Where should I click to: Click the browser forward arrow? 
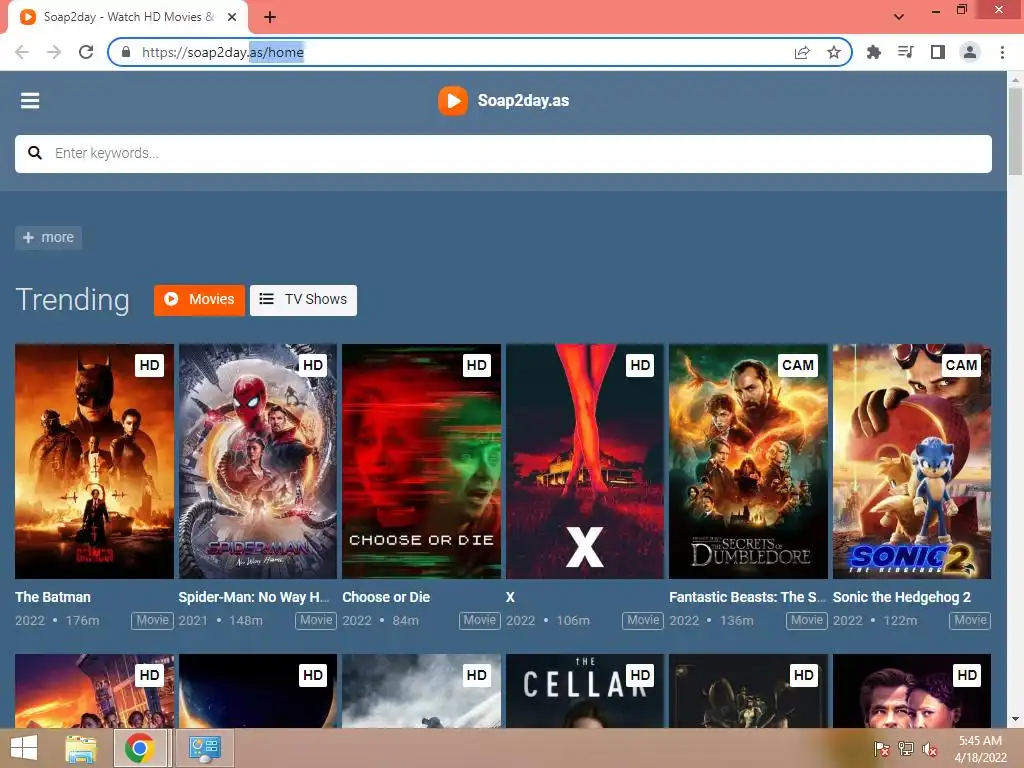[x=54, y=52]
